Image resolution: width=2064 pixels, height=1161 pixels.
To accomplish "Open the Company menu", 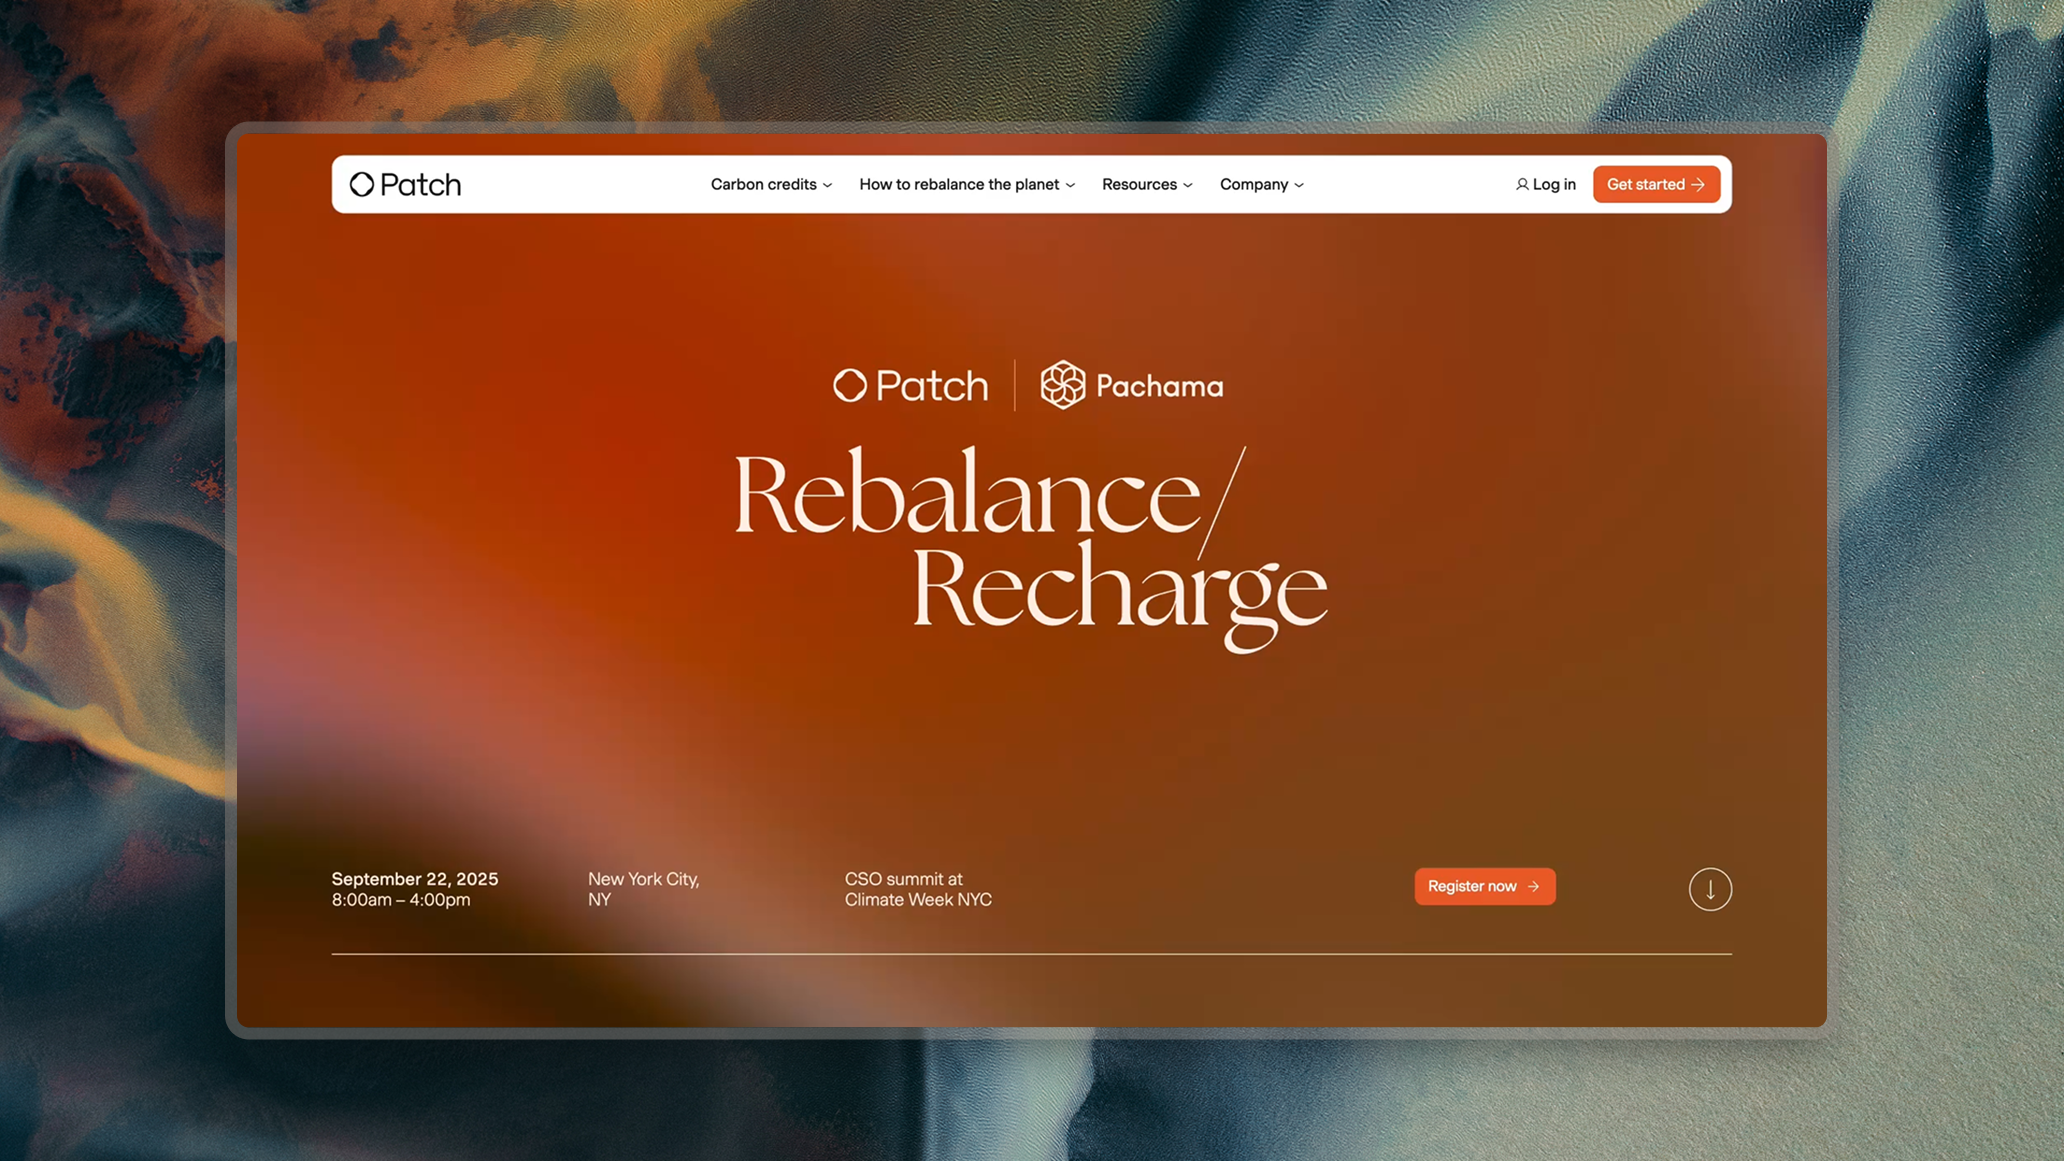I will (1261, 184).
